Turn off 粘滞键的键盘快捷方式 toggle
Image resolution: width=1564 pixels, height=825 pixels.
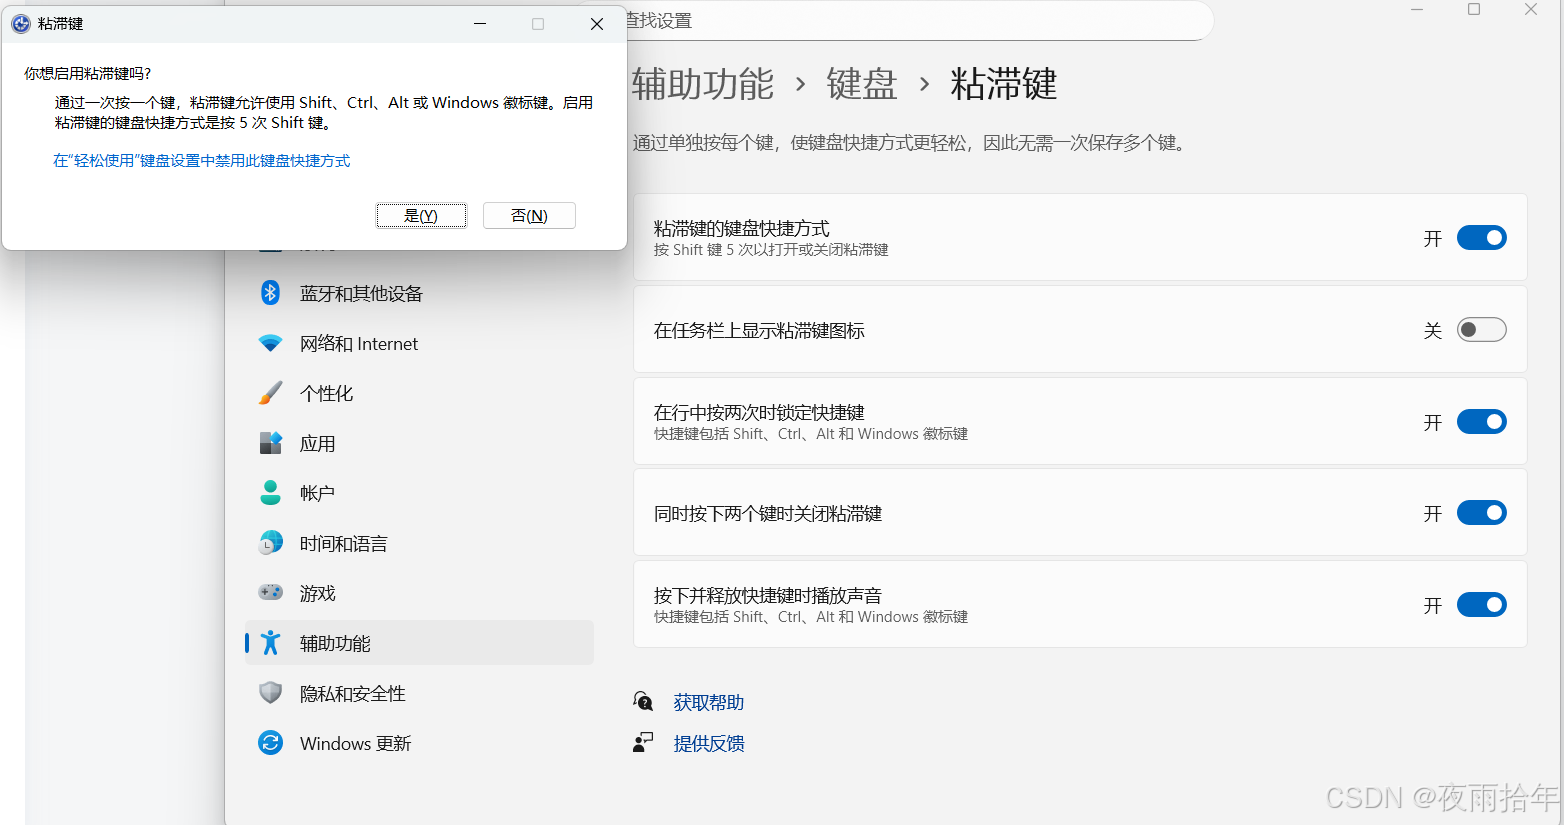coord(1482,238)
